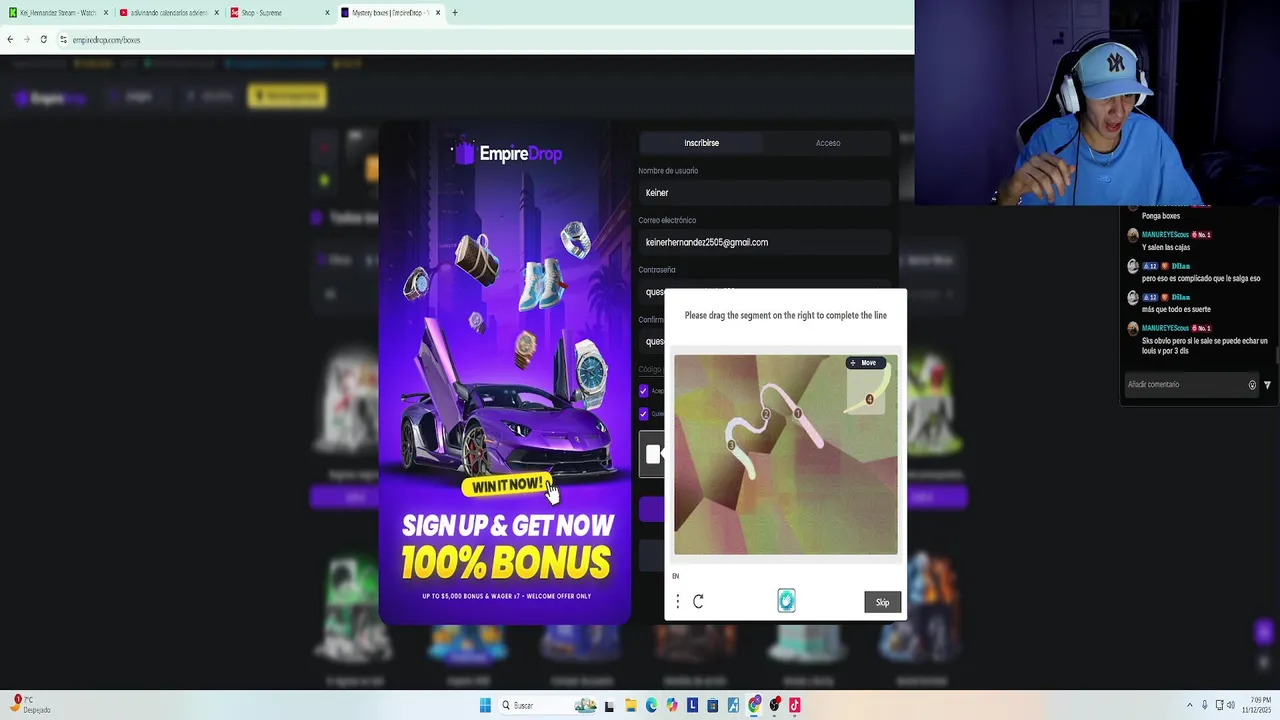This screenshot has height=720, width=1280.
Task: Close the Mystery boxes EmpireDrop tab
Action: pos(438,13)
